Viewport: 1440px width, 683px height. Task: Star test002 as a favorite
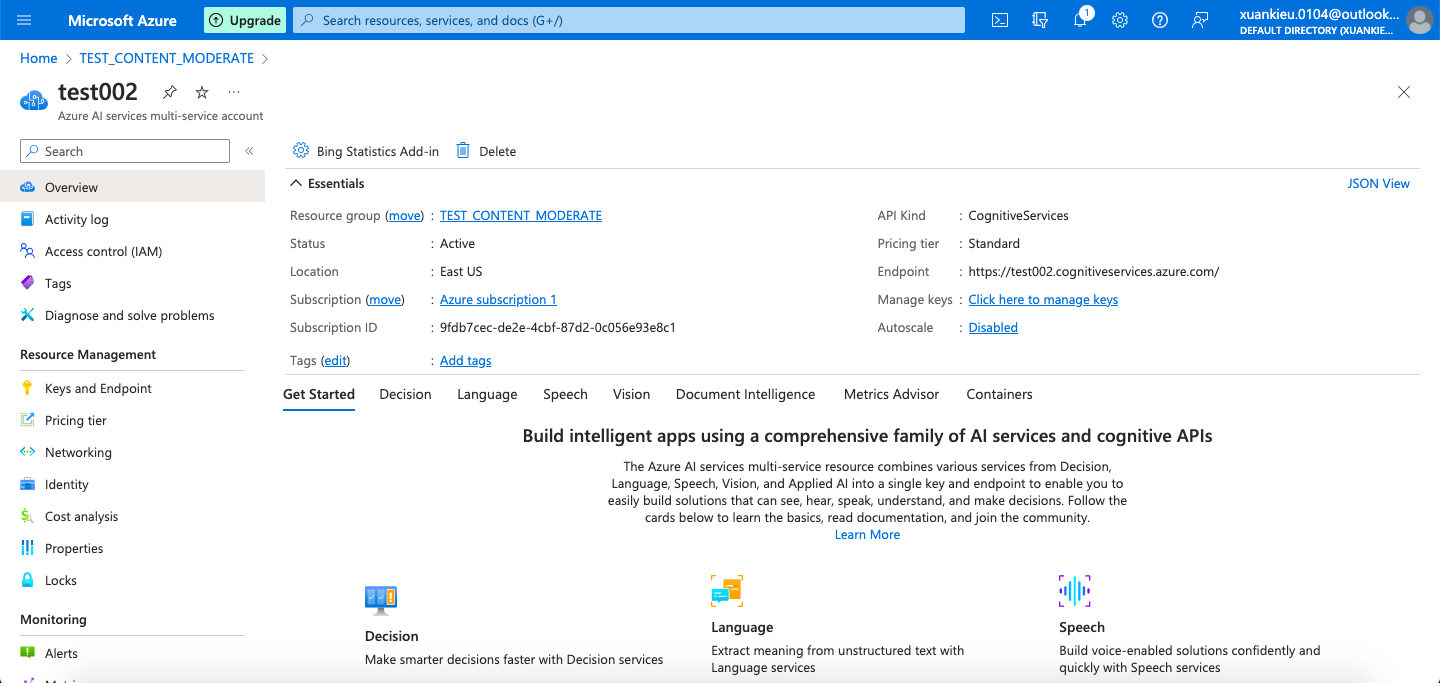[201, 92]
